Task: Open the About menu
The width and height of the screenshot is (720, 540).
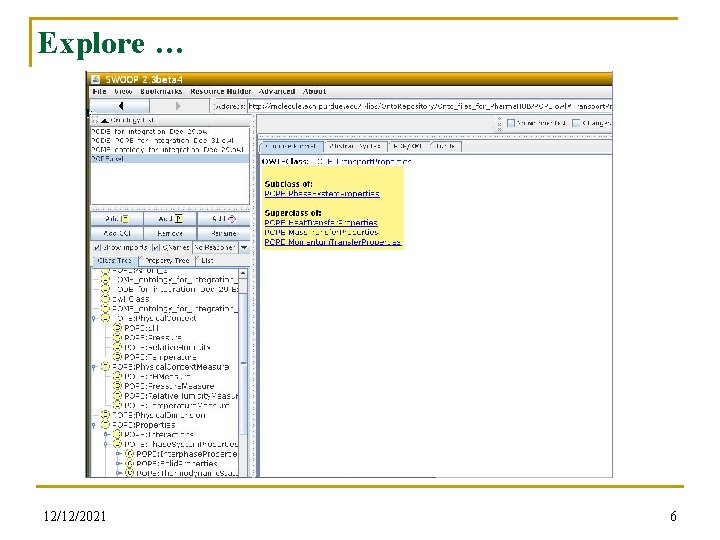Action: click(314, 91)
